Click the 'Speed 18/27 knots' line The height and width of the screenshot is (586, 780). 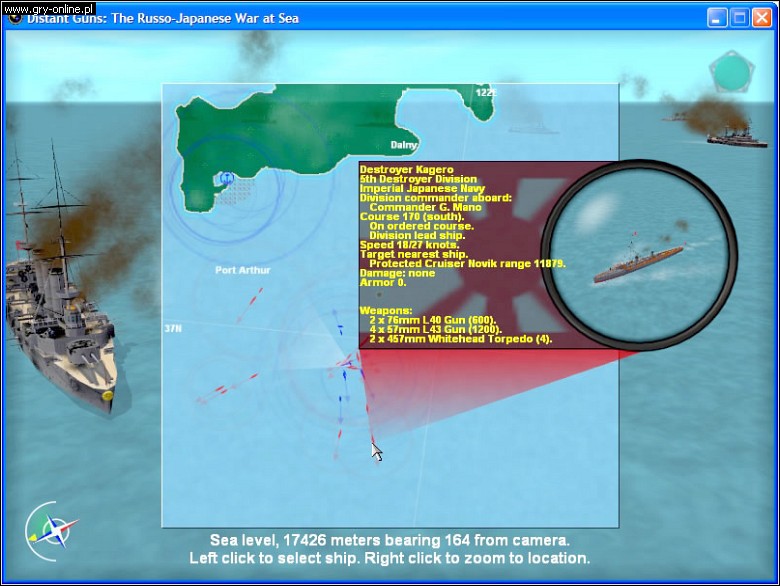click(409, 245)
